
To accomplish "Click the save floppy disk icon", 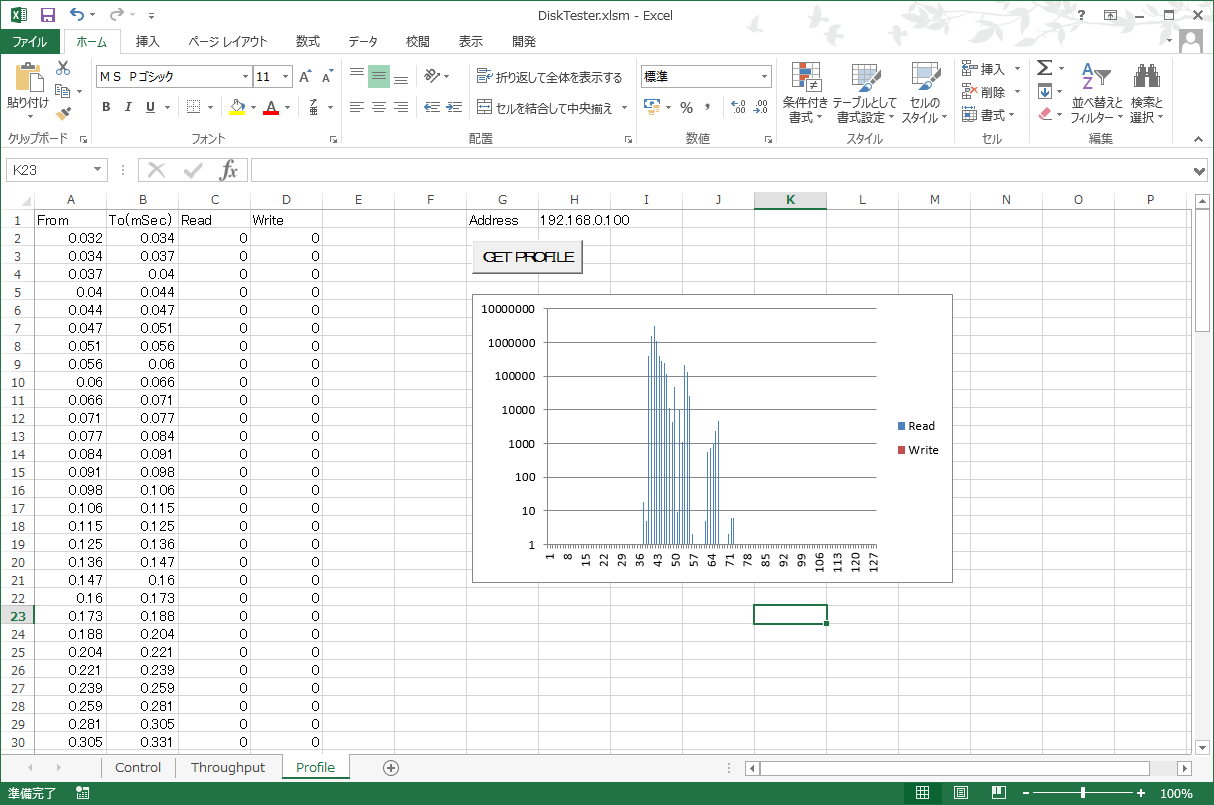I will point(48,15).
